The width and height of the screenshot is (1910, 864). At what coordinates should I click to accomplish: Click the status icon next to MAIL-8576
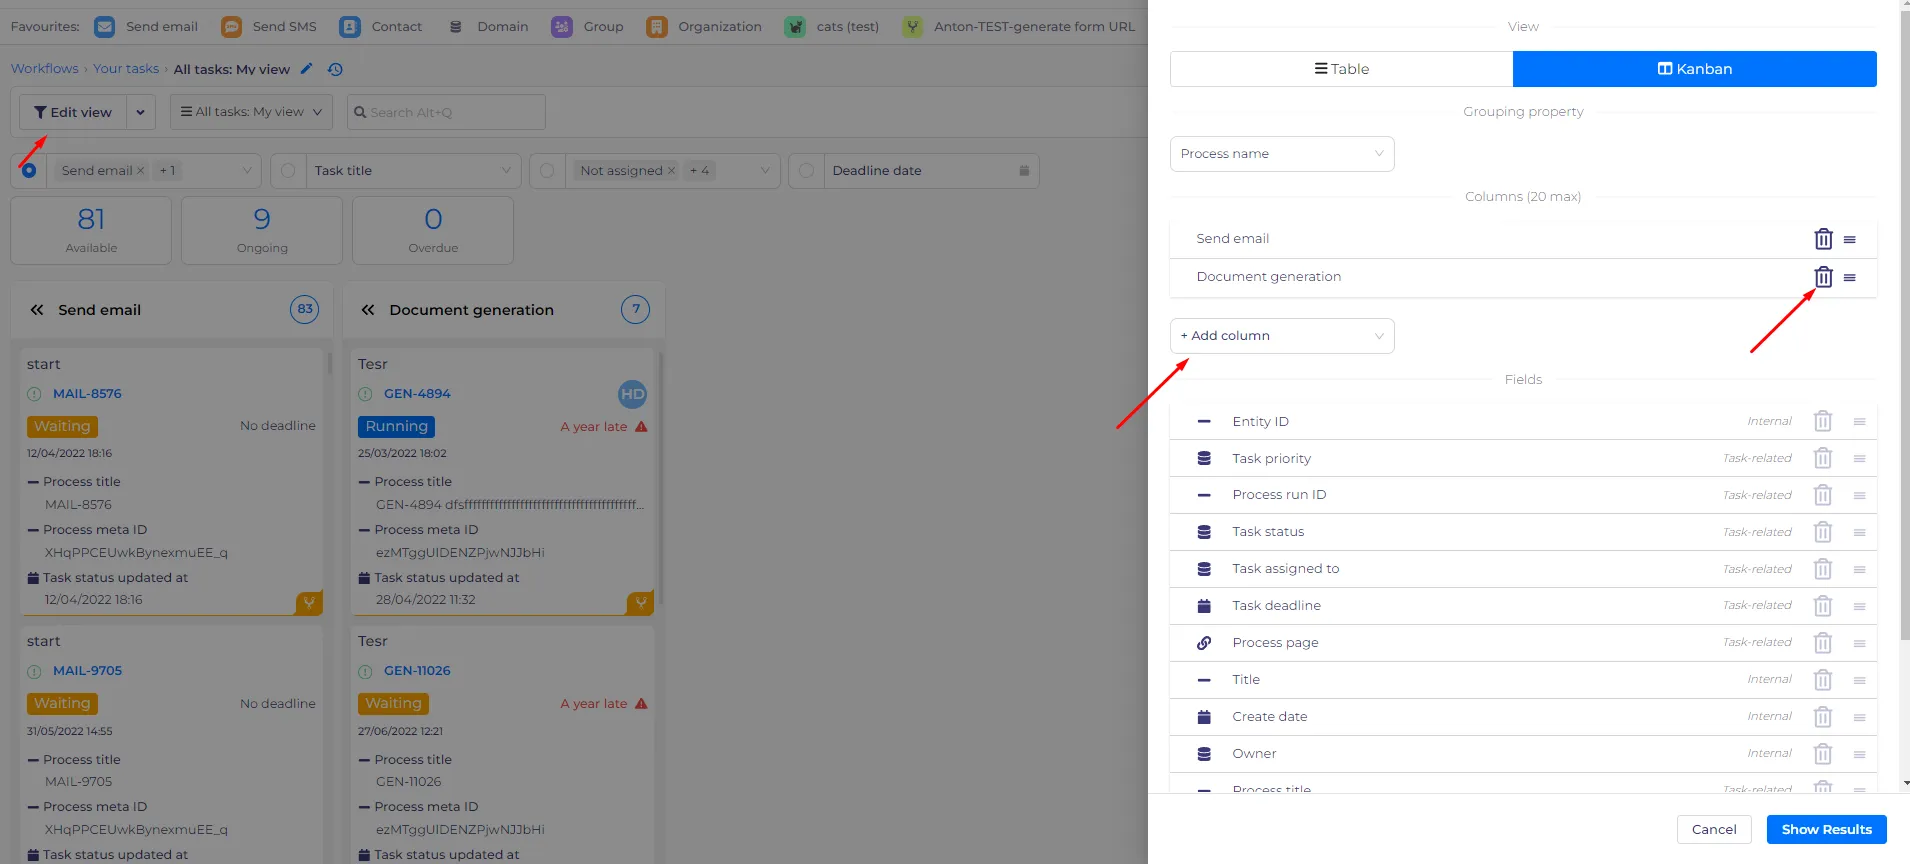pos(34,394)
